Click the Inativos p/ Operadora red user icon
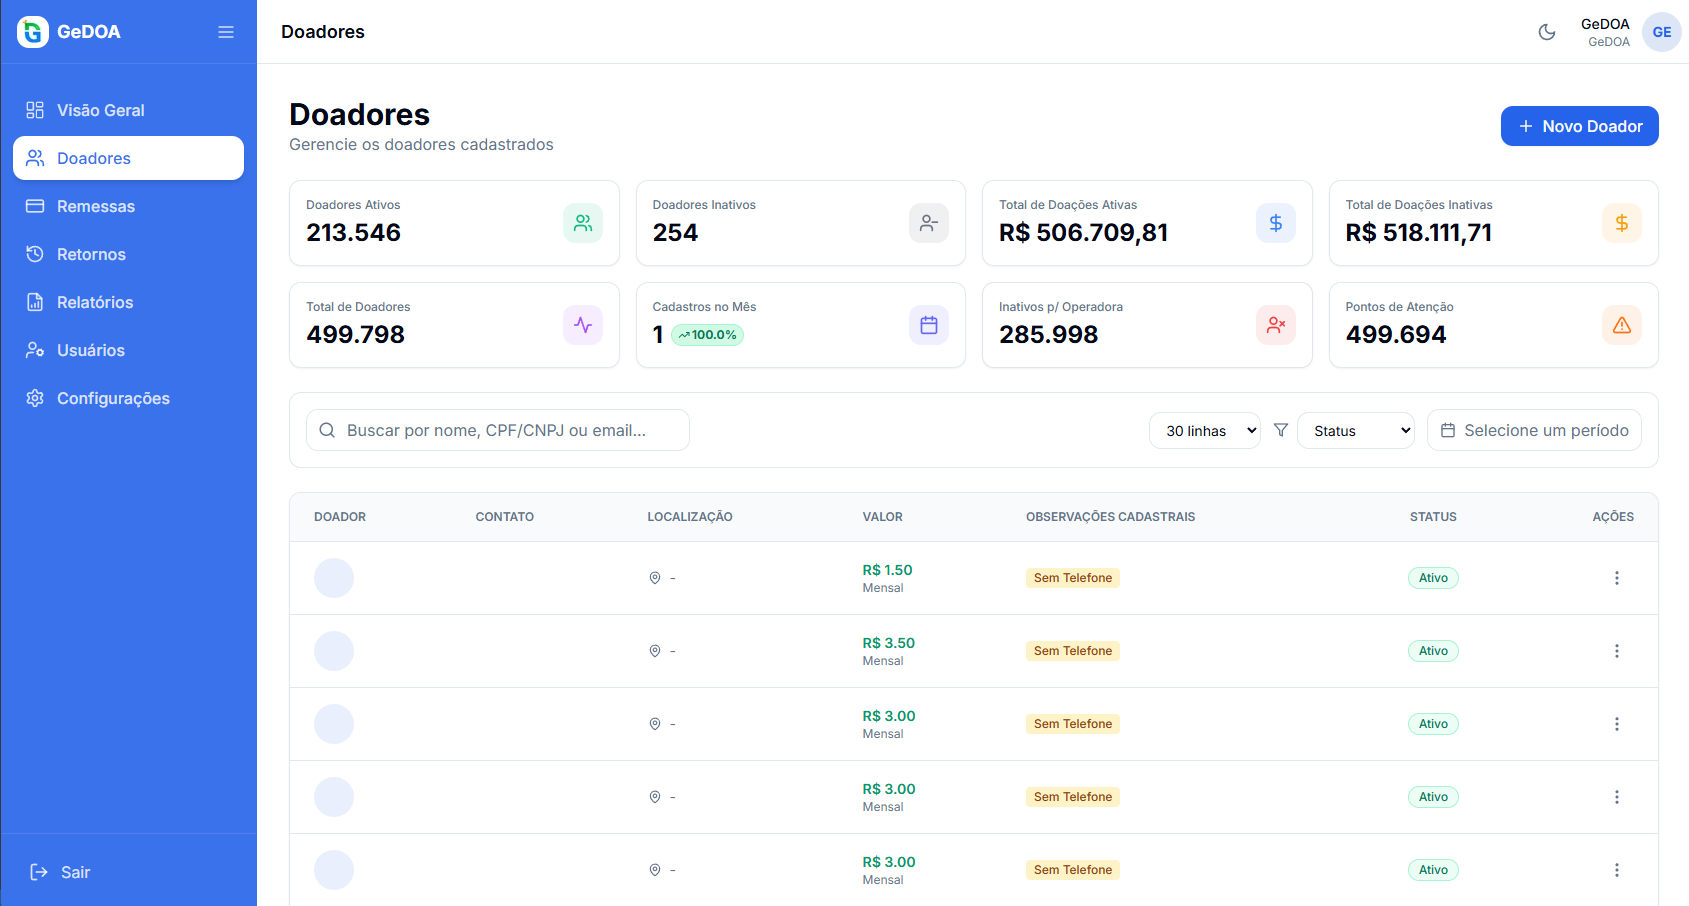This screenshot has height=906, width=1689. (1275, 325)
